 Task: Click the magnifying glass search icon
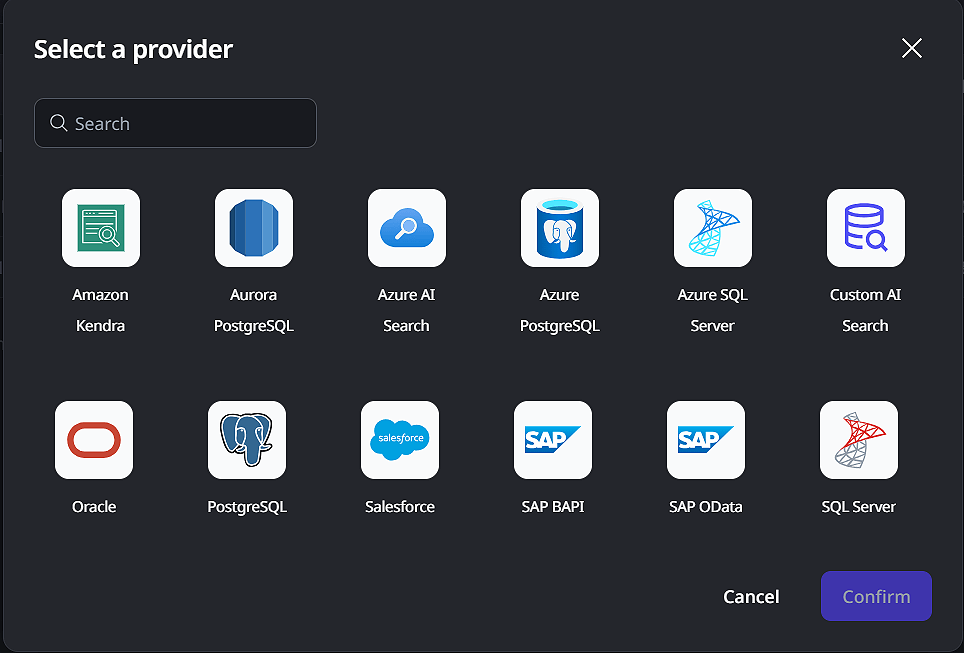click(59, 123)
